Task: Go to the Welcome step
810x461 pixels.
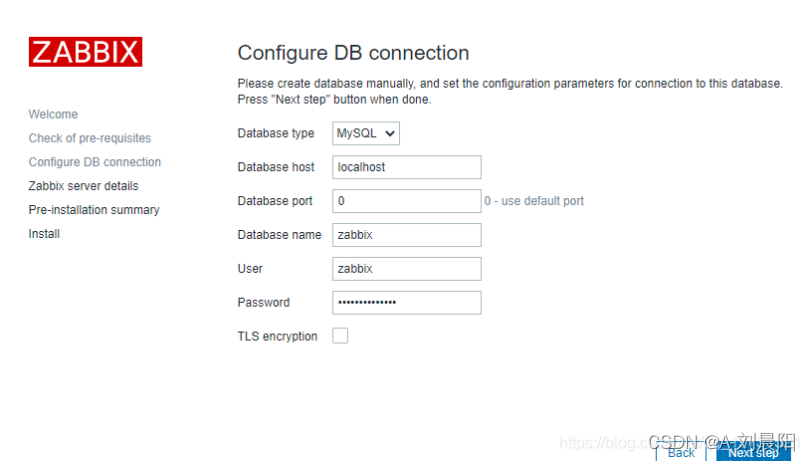Action: 53,114
